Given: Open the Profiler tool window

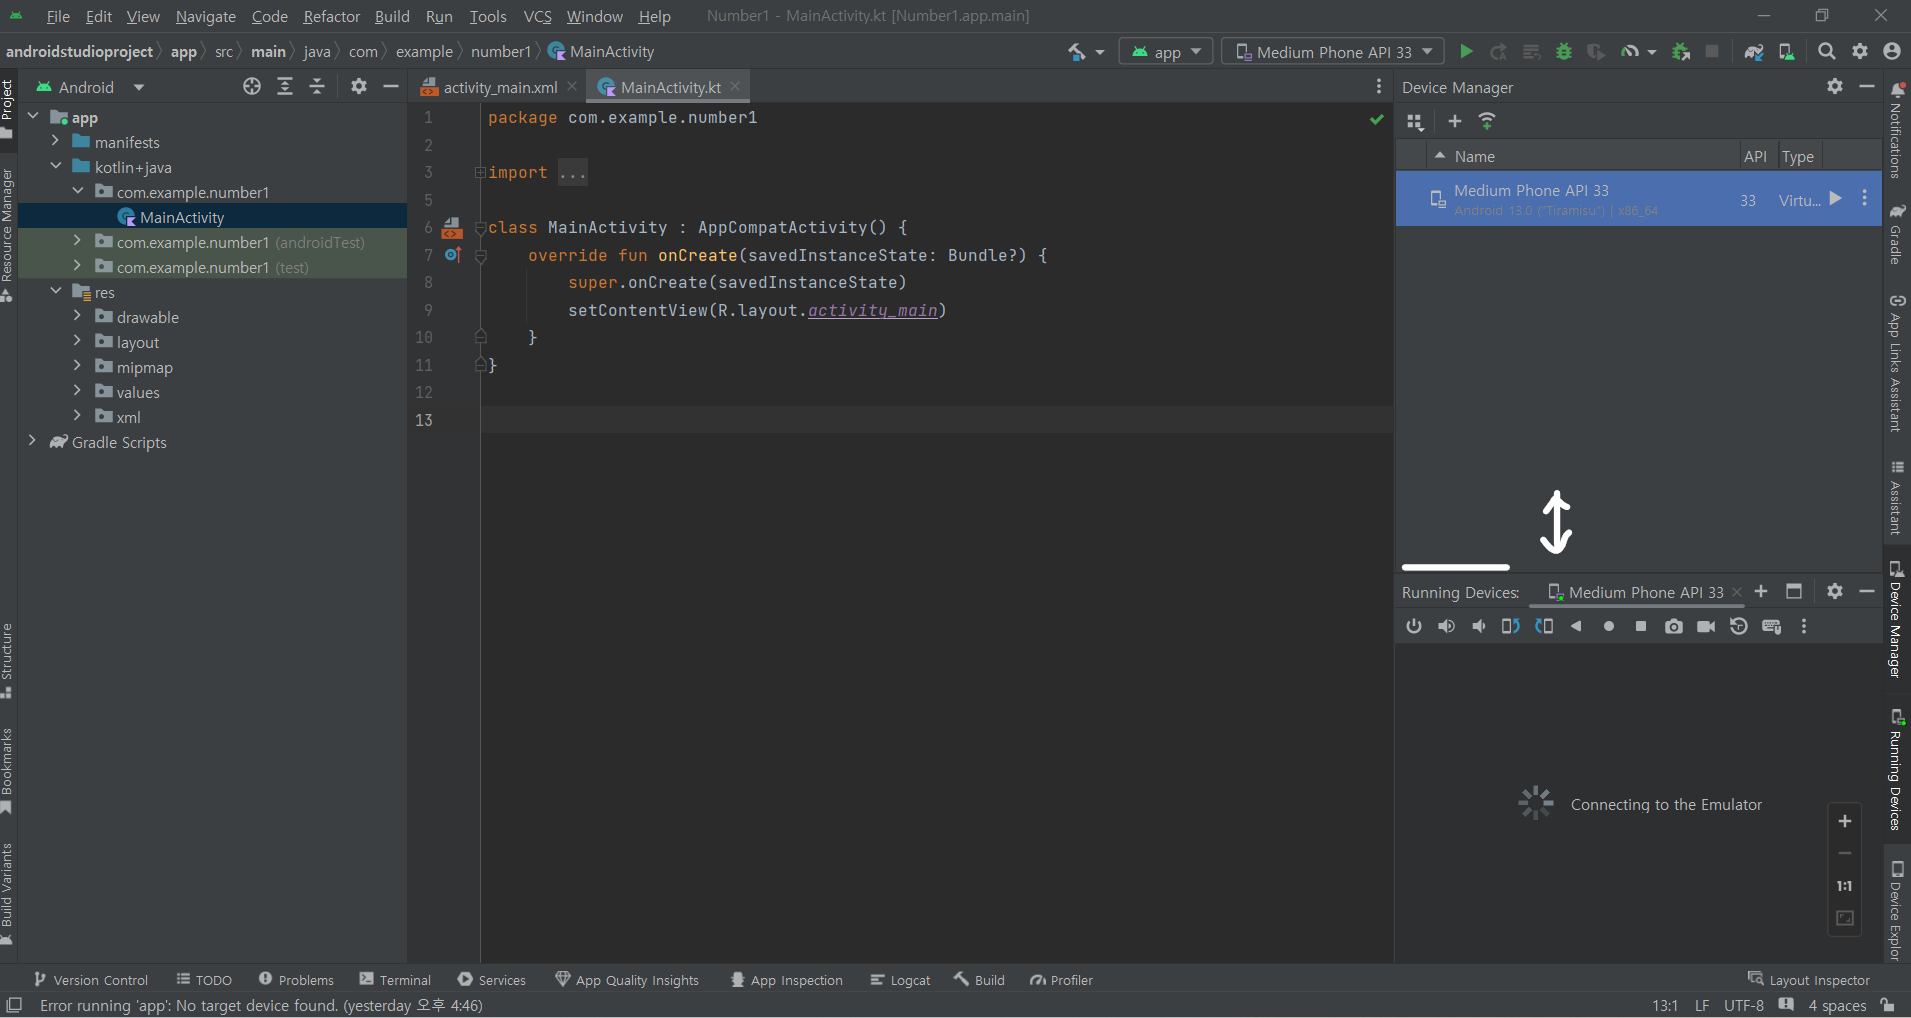Looking at the screenshot, I should pyautogui.click(x=1061, y=980).
